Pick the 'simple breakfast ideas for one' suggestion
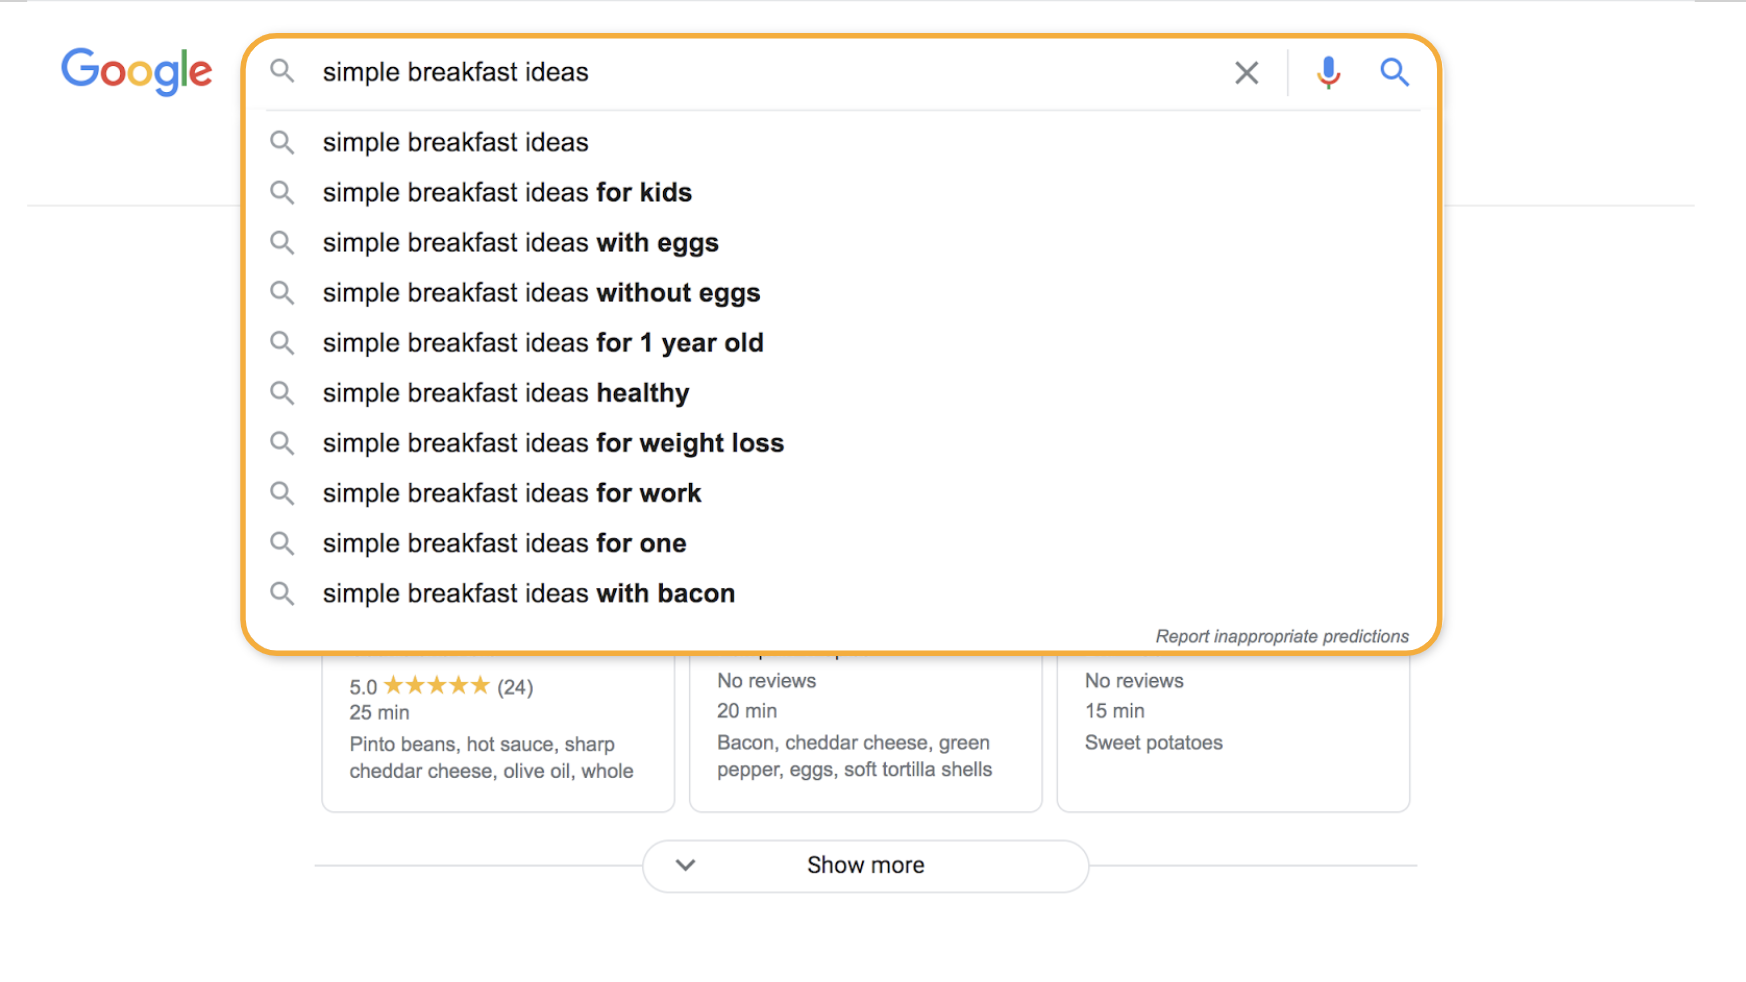This screenshot has width=1746, height=982. [x=504, y=543]
